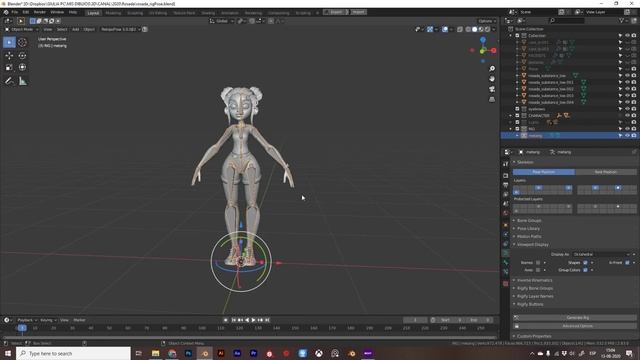This screenshot has width=640, height=360.
Task: Disable render camera icon for metarig row
Action: (634, 136)
